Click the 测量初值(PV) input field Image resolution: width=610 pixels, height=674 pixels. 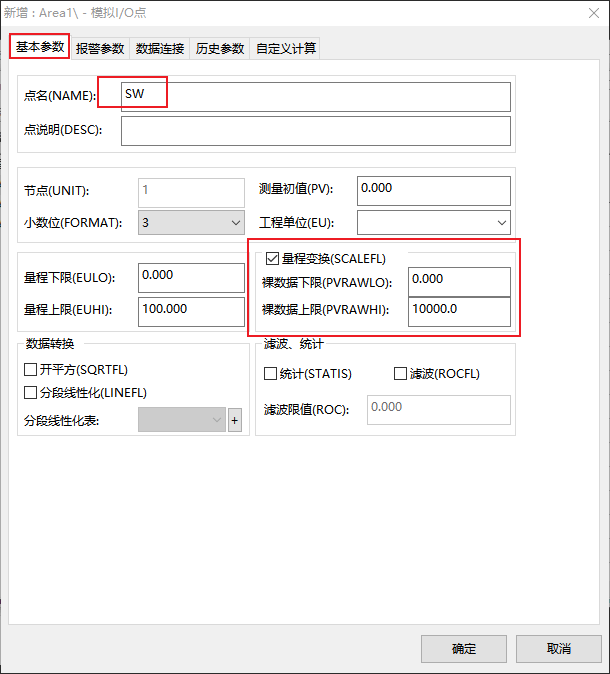pyautogui.click(x=434, y=191)
